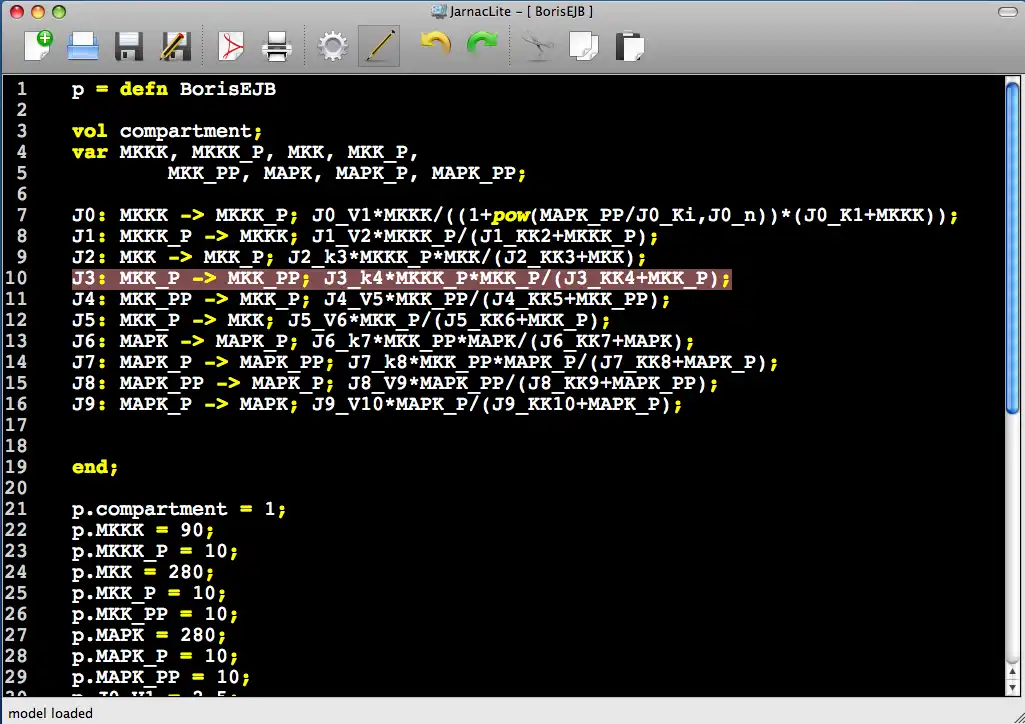Click line 5 starting with 'MKK_PP, MAPK'
This screenshot has height=724, width=1025.
coord(346,173)
